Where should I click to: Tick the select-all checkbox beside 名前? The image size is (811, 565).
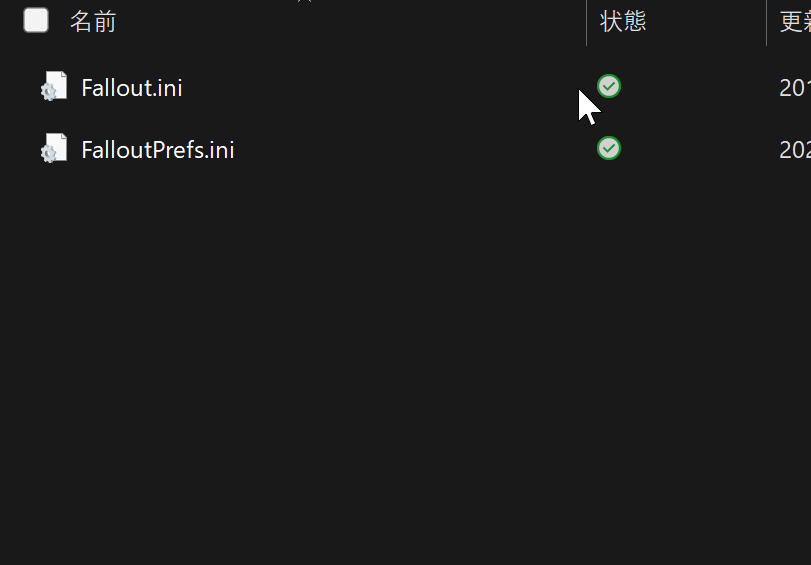click(36, 20)
